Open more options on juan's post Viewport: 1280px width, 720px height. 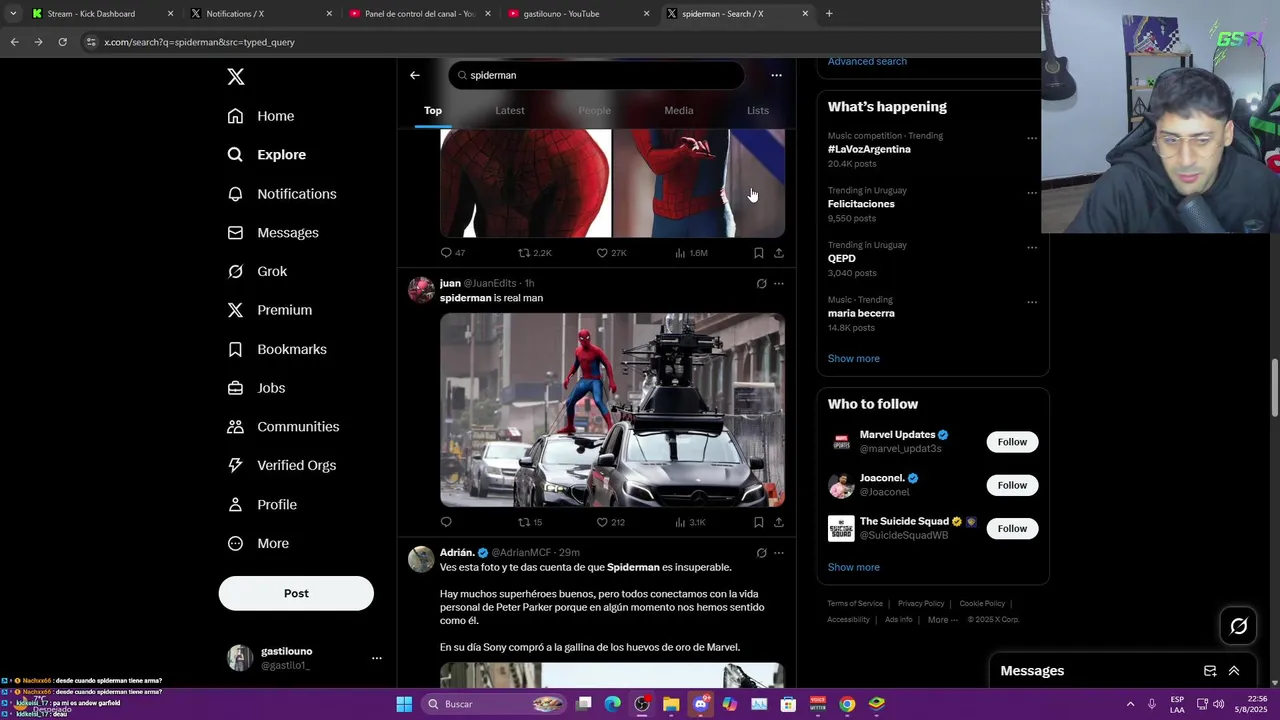[x=779, y=284]
